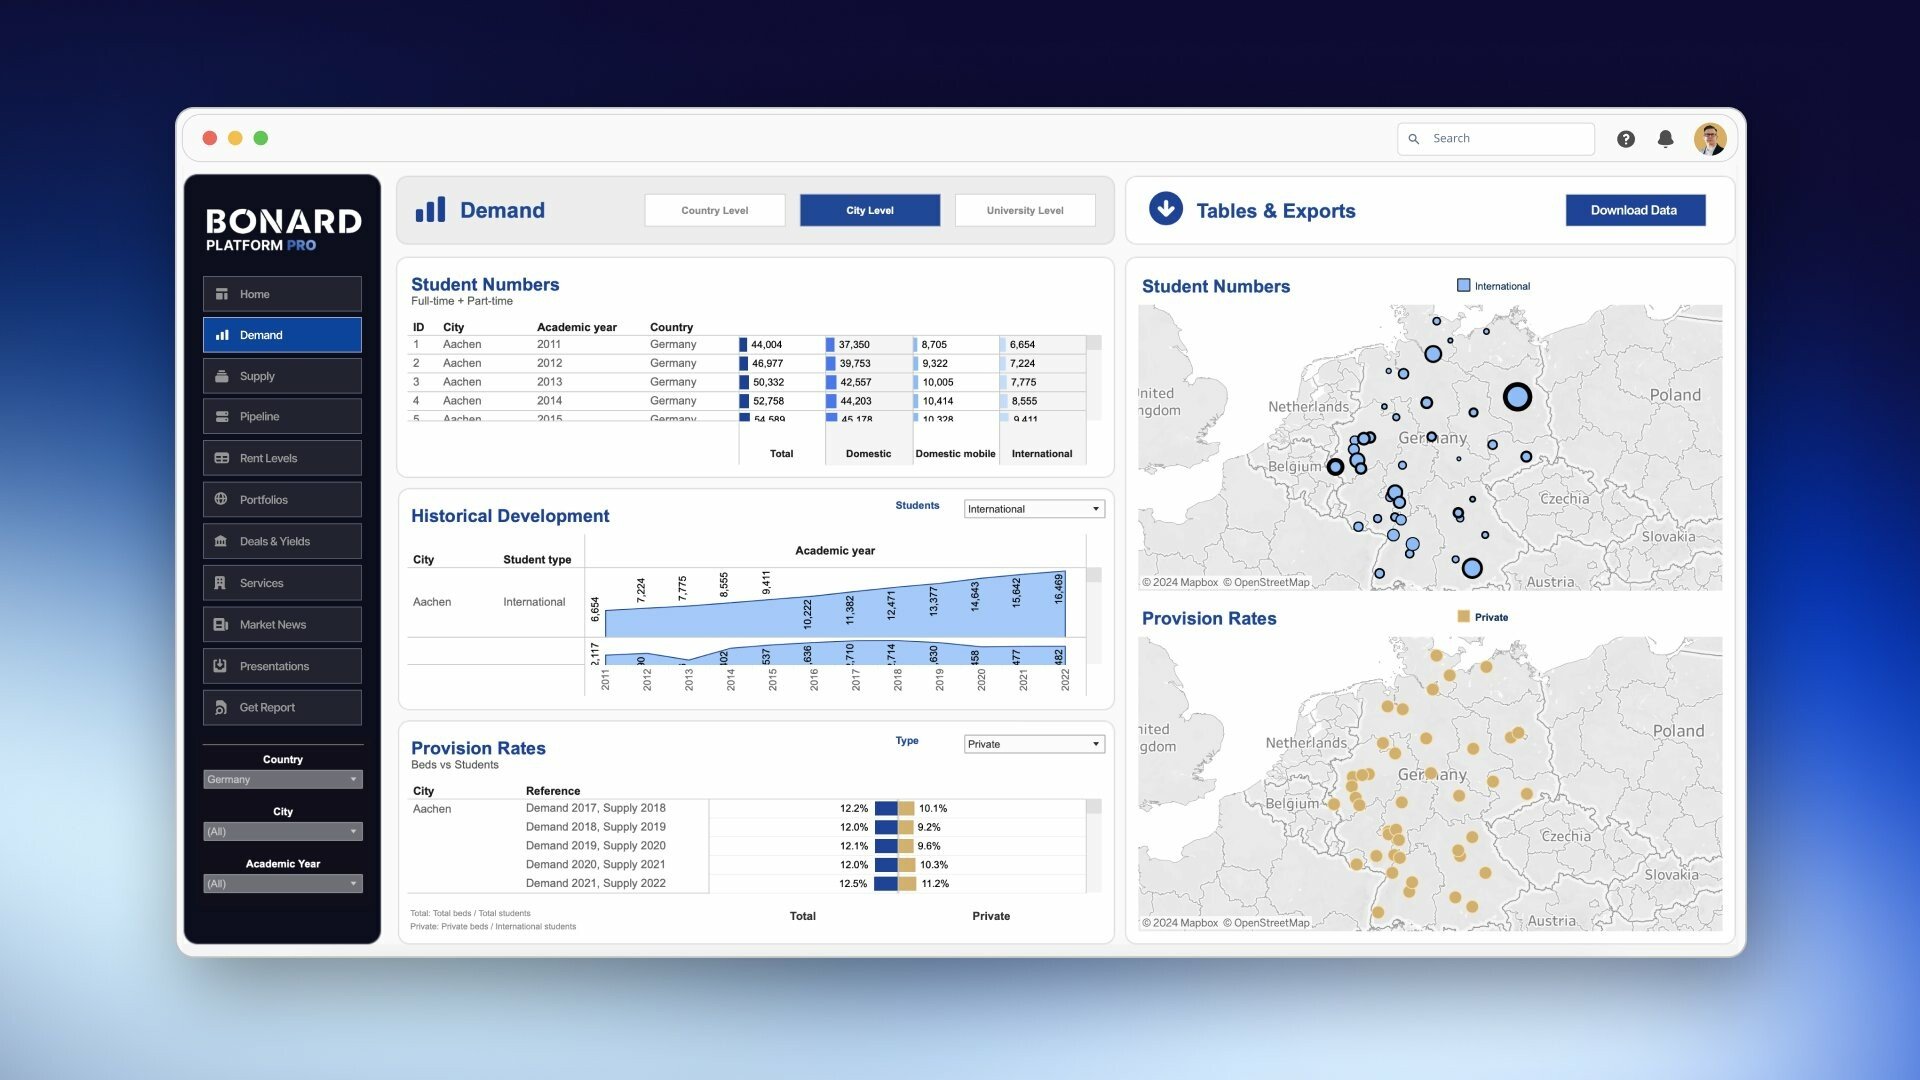This screenshot has height=1080, width=1920.
Task: Click the help question mark icon
Action: [x=1626, y=139]
